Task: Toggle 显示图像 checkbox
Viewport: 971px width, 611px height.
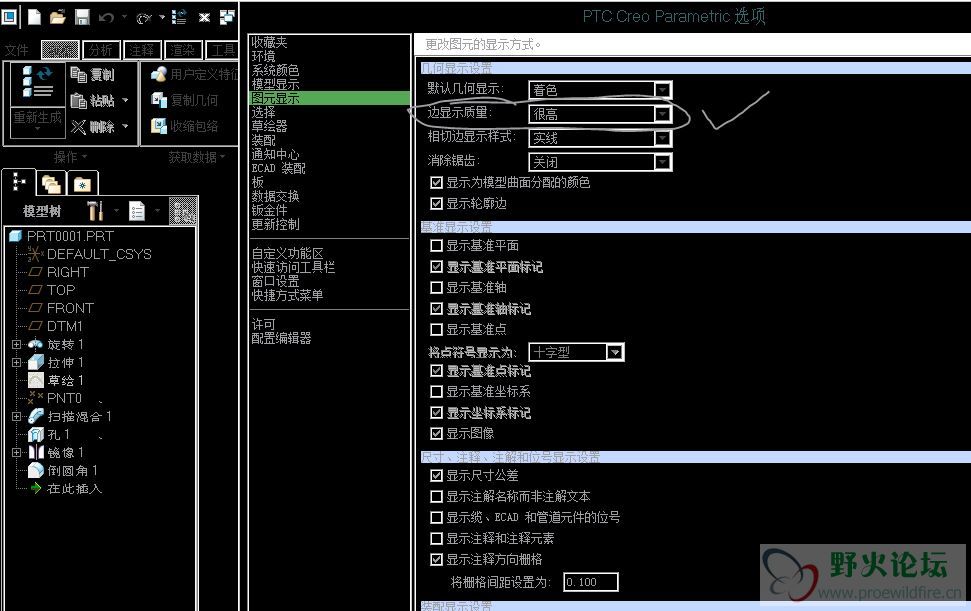Action: click(437, 433)
